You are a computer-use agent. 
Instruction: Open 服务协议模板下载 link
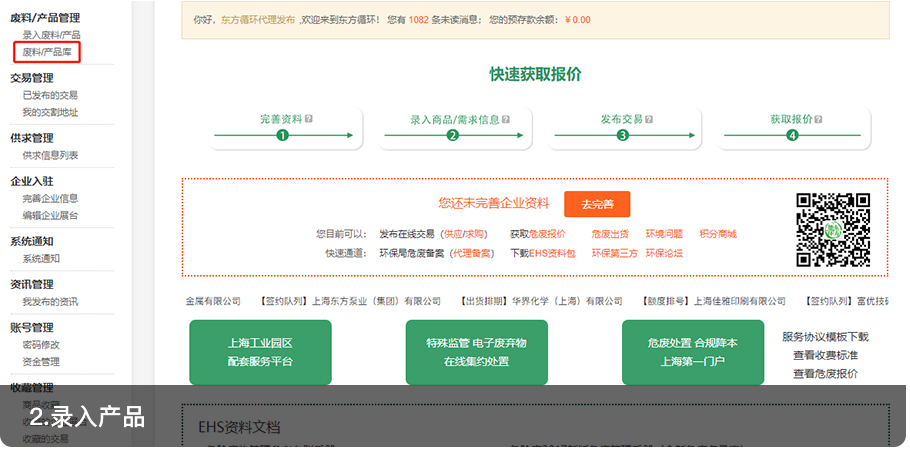(825, 337)
